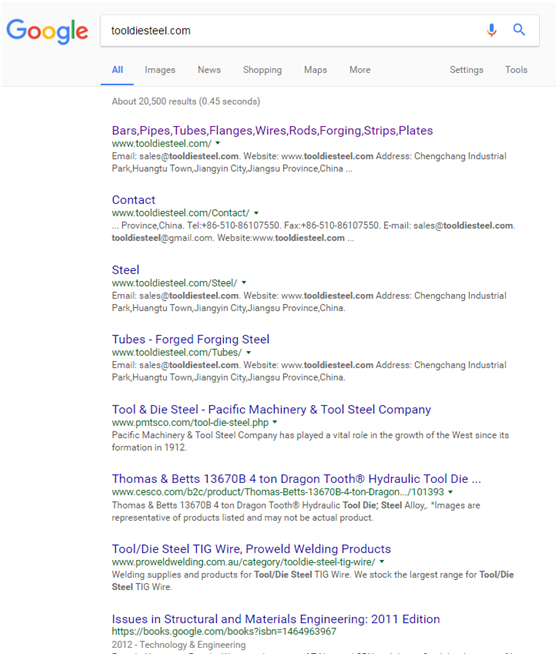Select the Shopping tab
The height and width of the screenshot is (656, 558).
(262, 70)
